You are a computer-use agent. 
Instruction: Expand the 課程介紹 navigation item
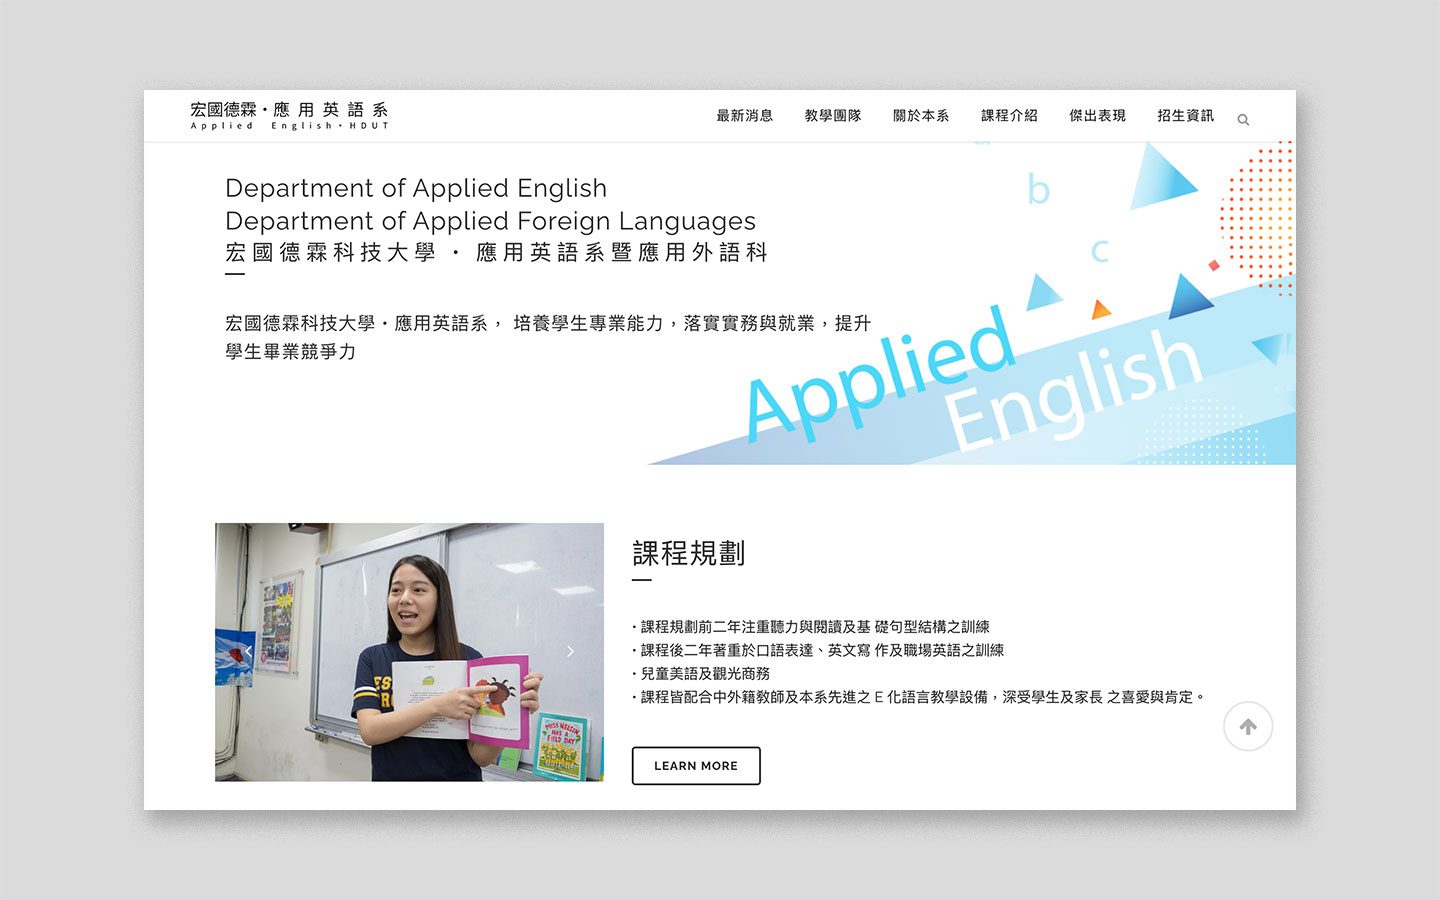(x=1009, y=116)
